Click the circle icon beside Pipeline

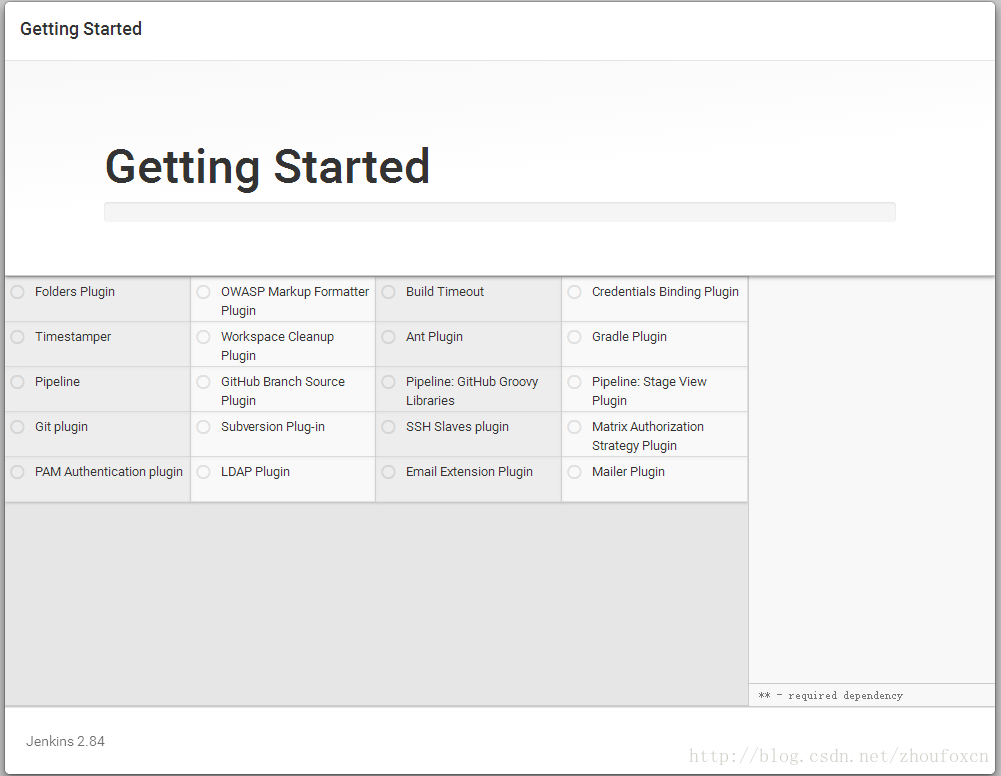click(17, 382)
